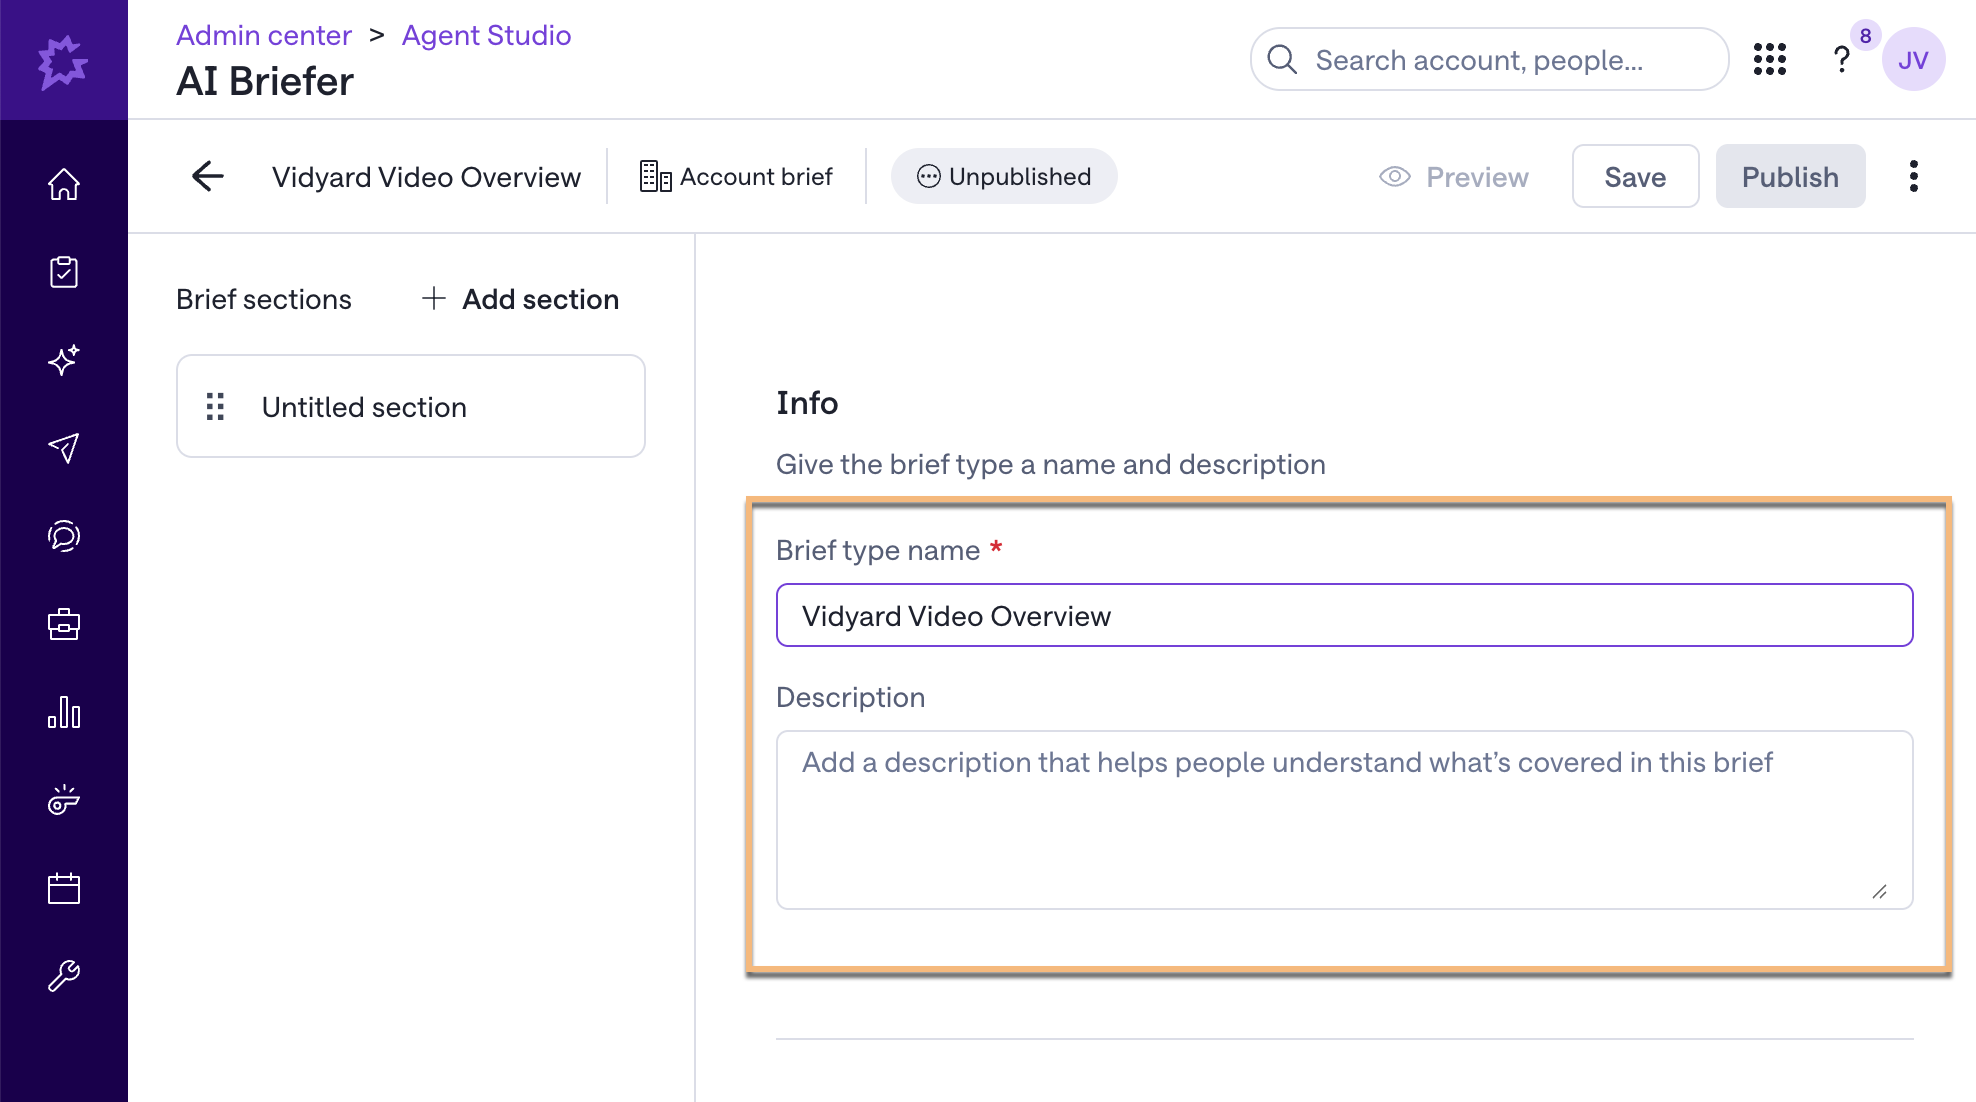Screen dimensions: 1976x1102
Task: Open the JV user avatar menu
Action: [x=1913, y=60]
